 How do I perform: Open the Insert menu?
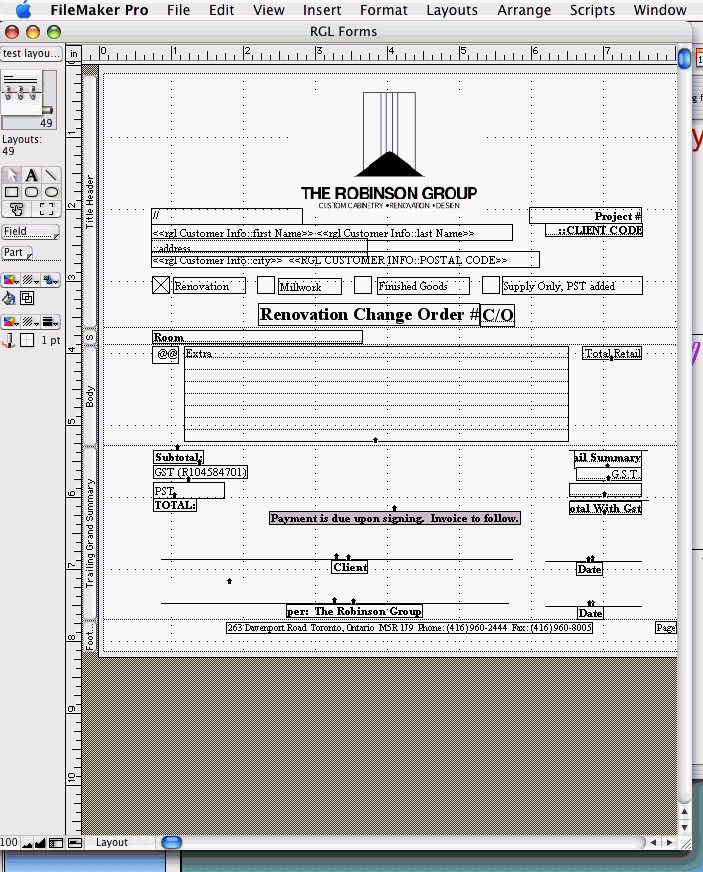coord(322,10)
